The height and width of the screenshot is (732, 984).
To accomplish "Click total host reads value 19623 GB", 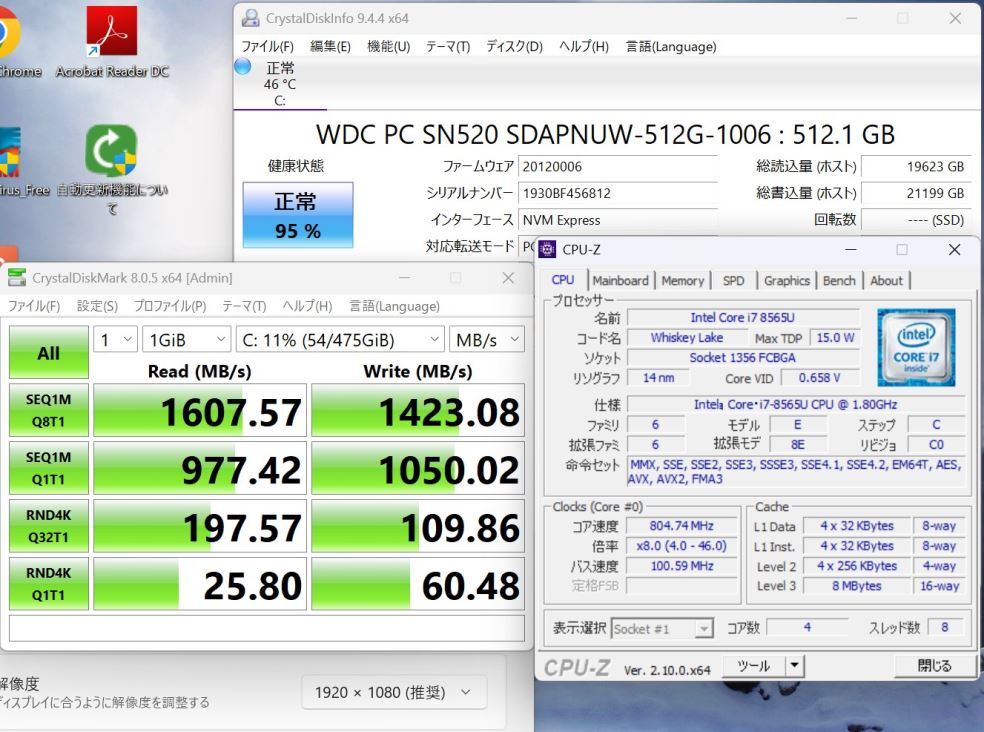I will point(916,166).
